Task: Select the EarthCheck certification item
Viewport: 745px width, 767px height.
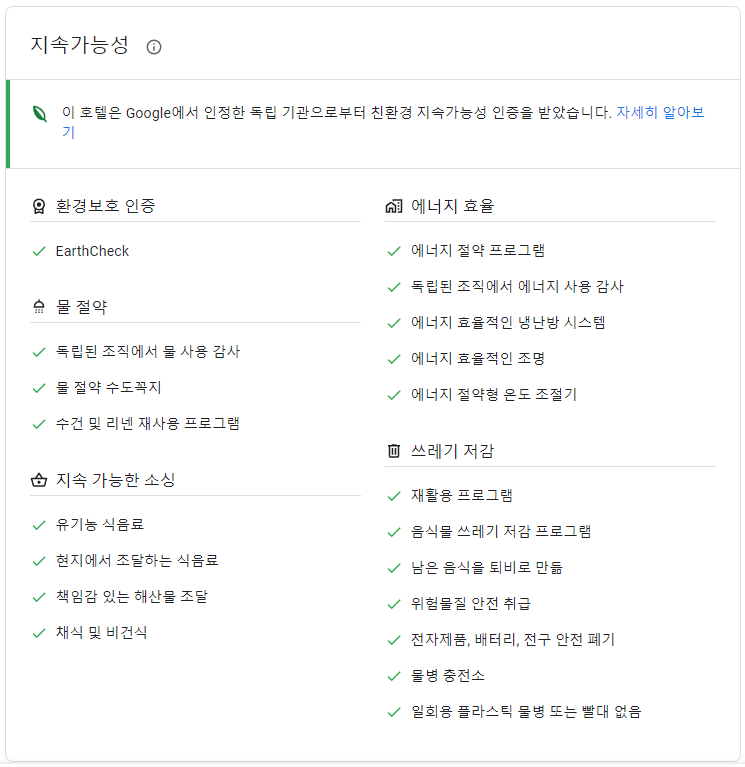Action: click(92, 251)
